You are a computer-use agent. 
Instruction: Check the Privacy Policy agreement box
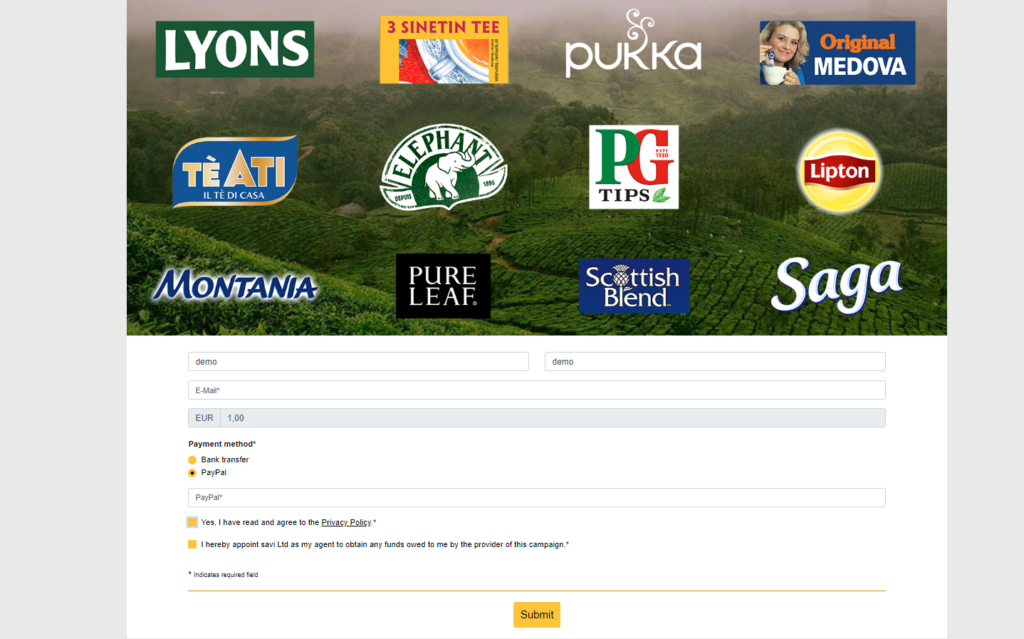[192, 522]
